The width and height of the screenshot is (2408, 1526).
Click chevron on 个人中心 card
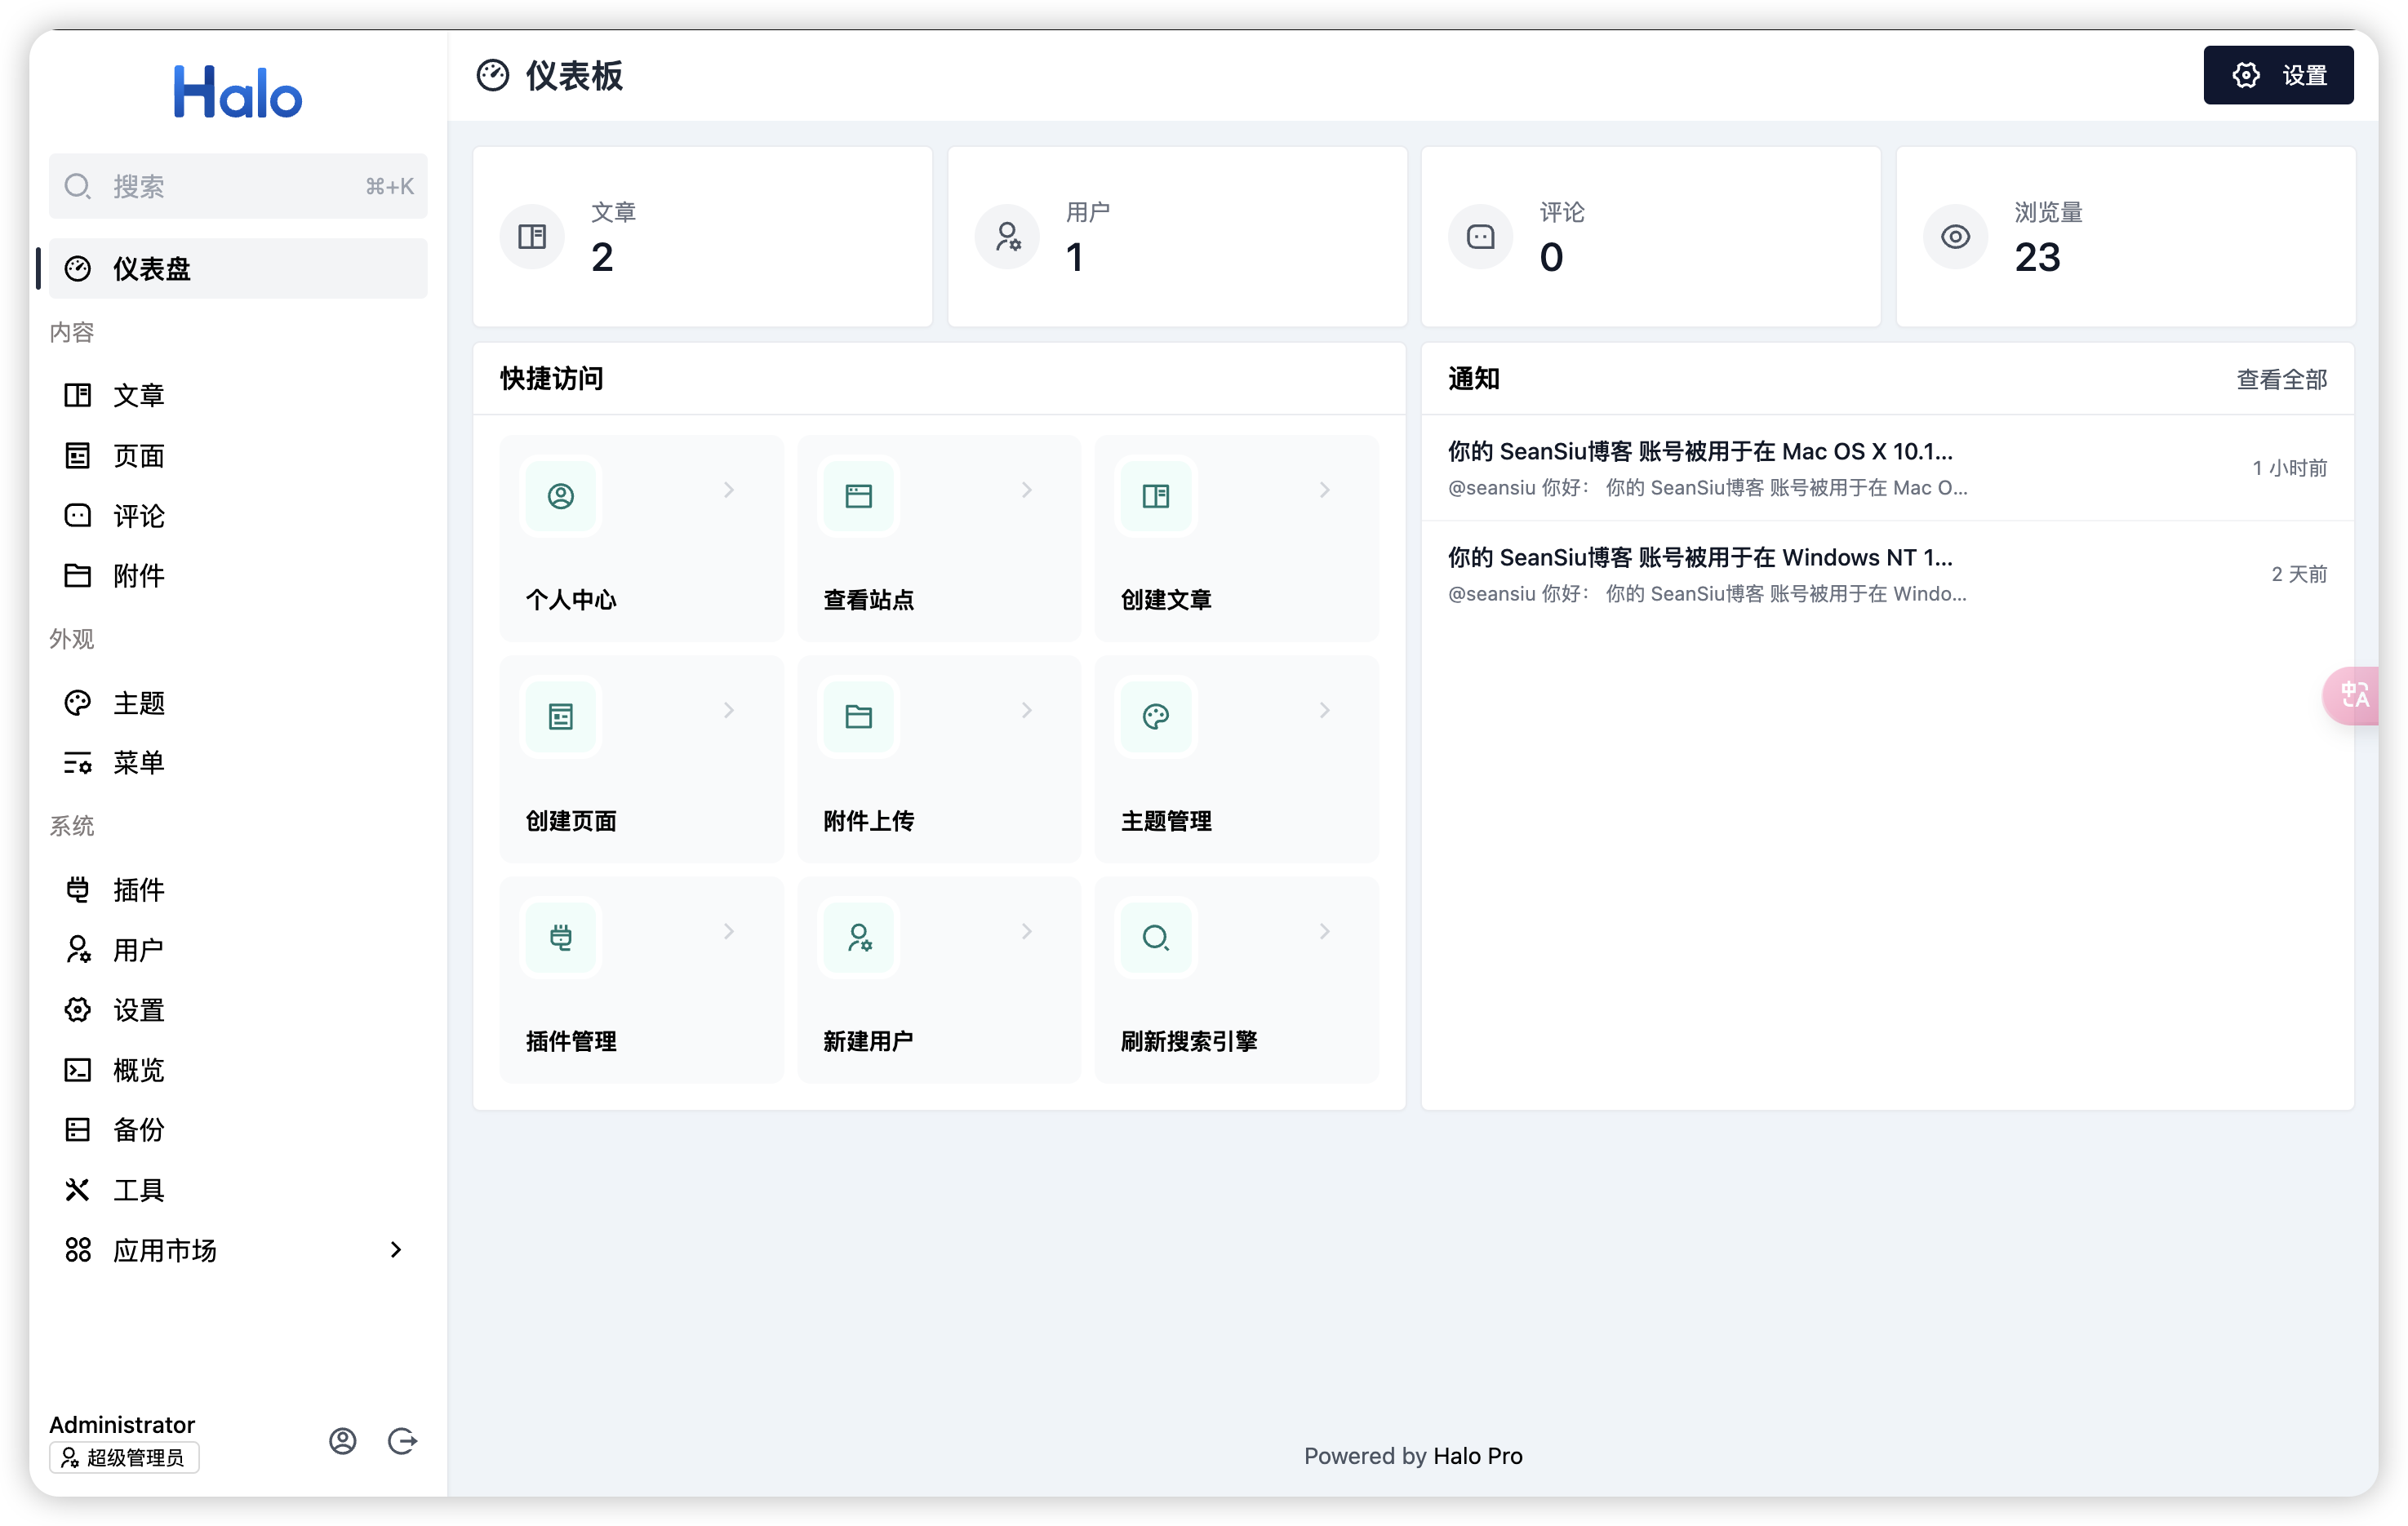[x=729, y=490]
